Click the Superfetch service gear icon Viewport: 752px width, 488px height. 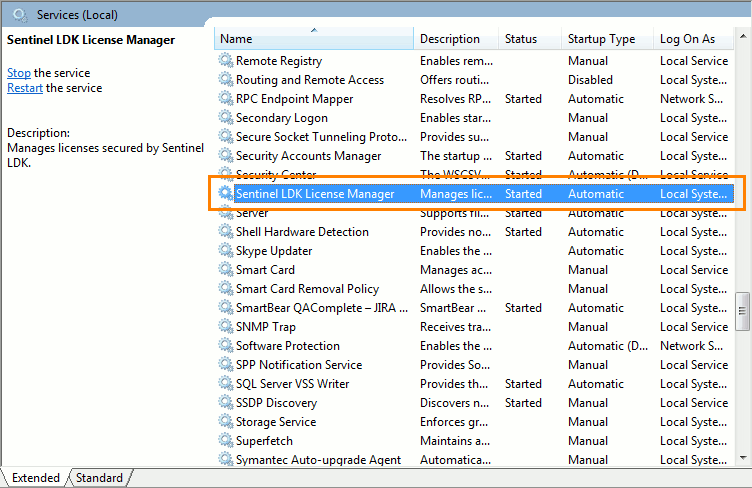click(226, 441)
